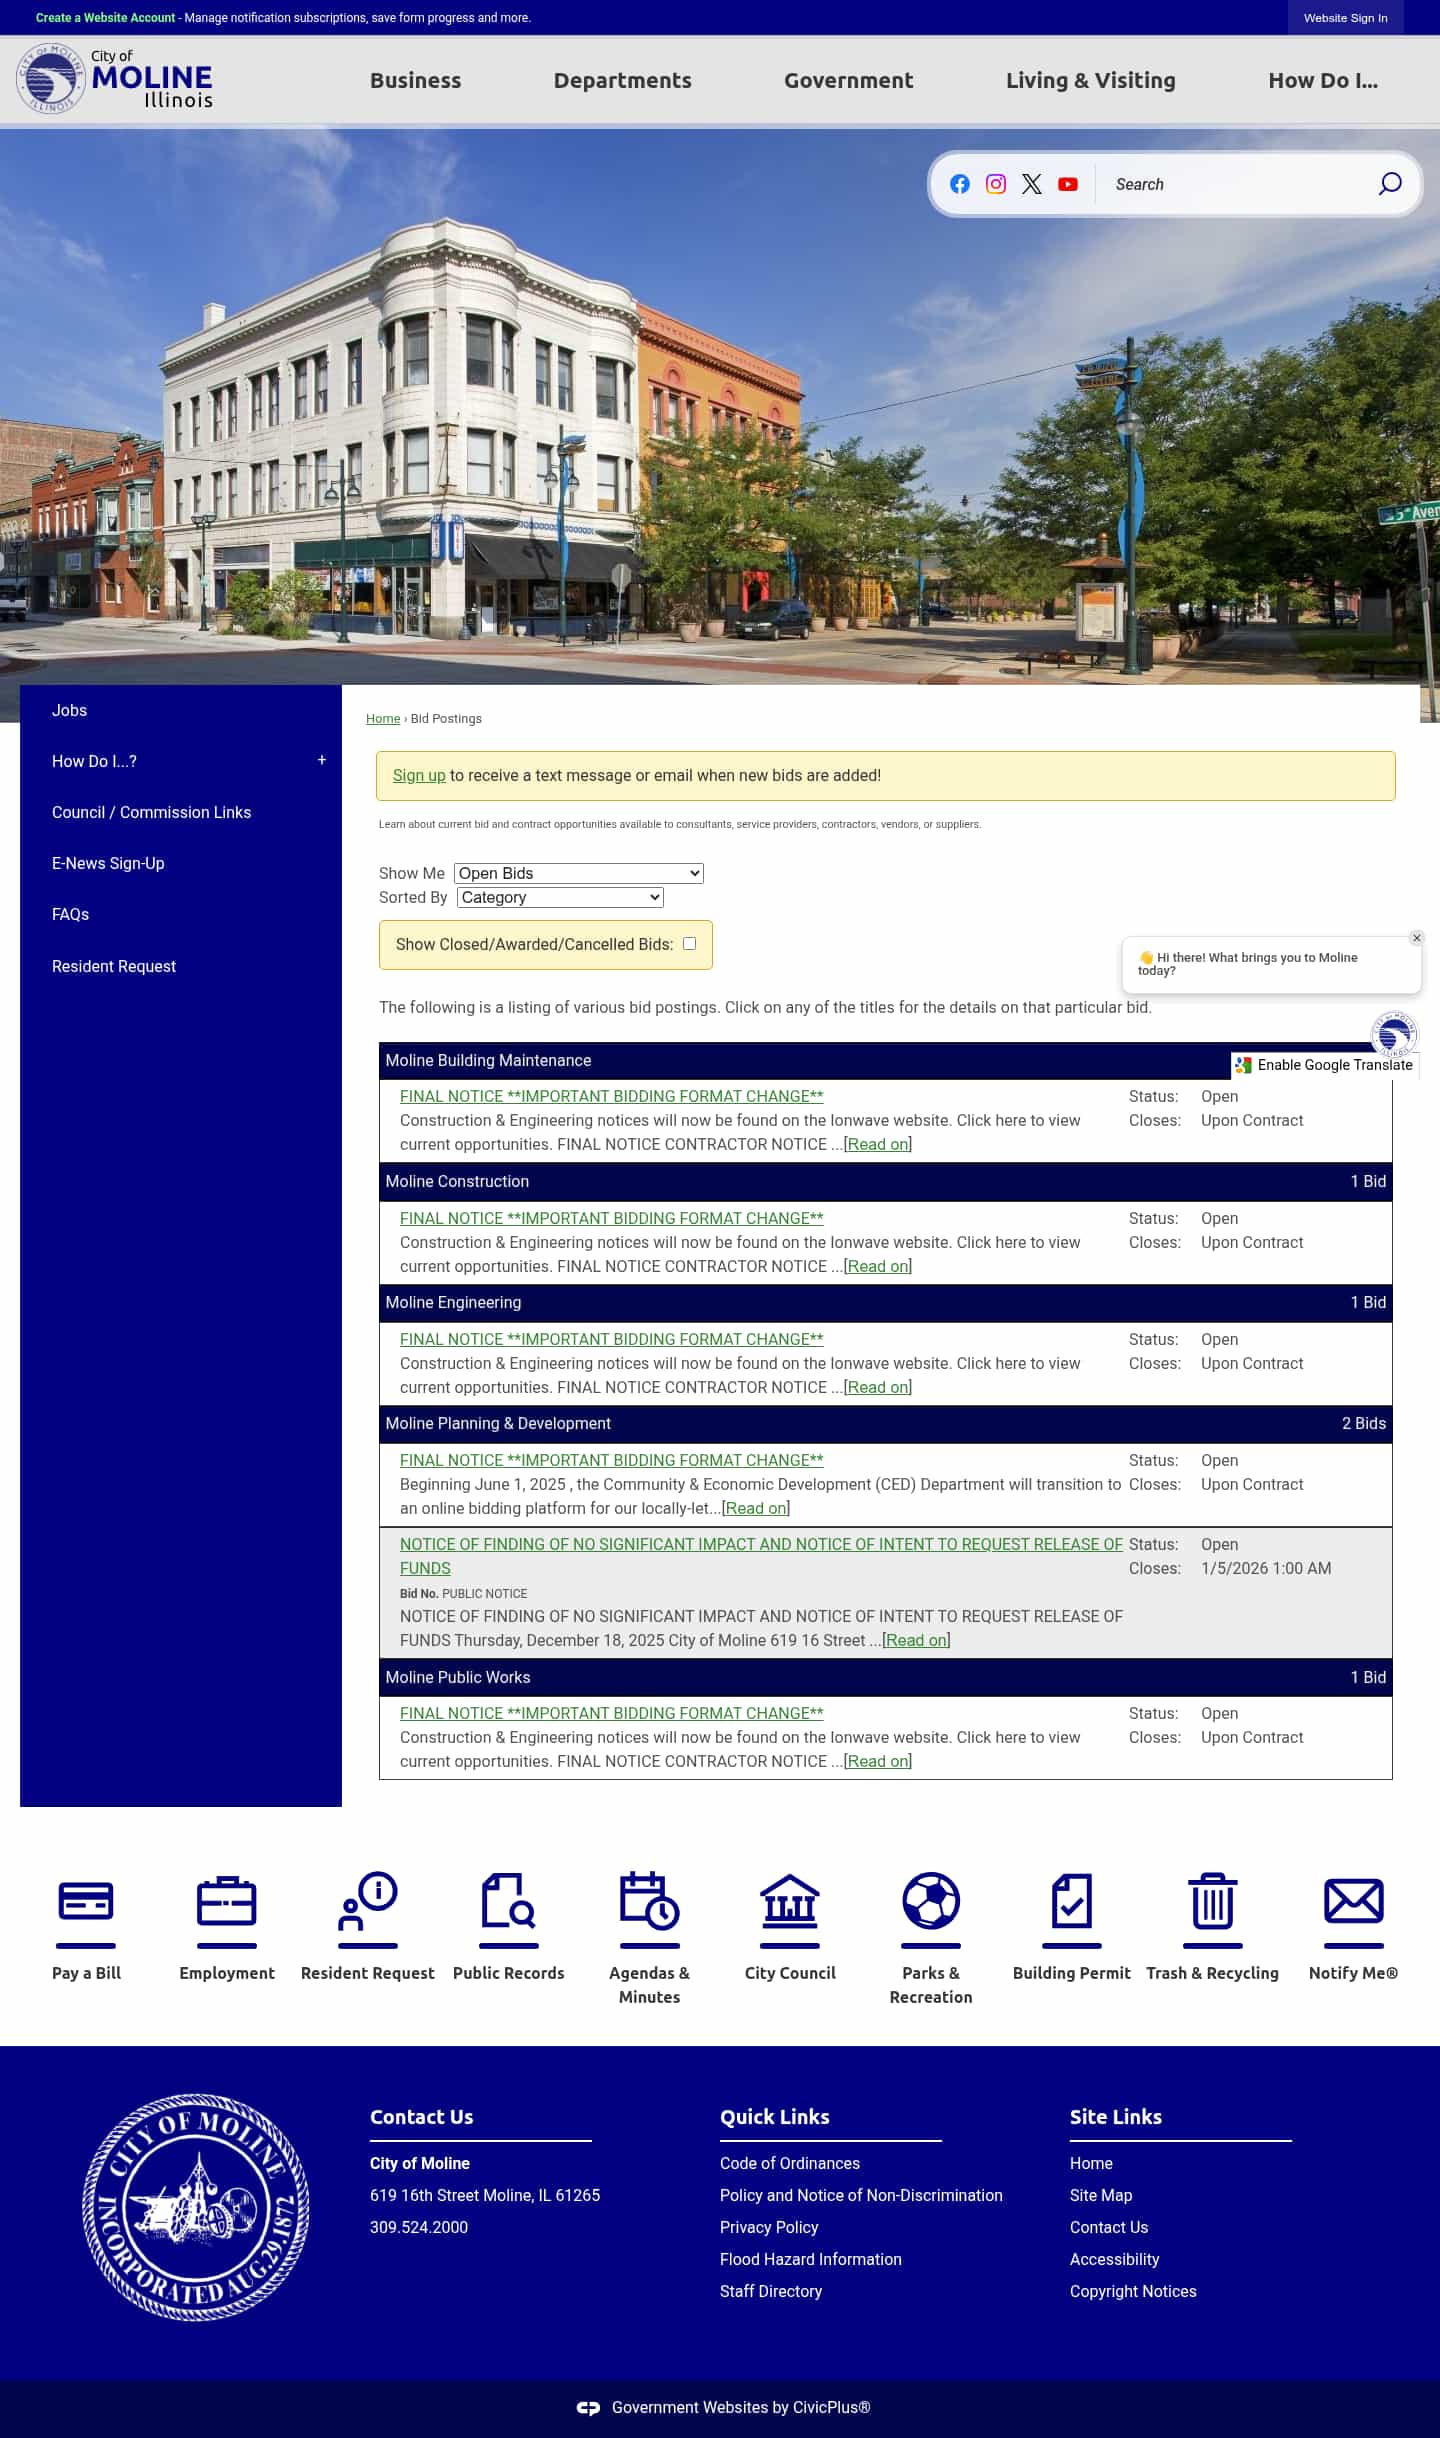Open the Sorted By dropdown

560,897
